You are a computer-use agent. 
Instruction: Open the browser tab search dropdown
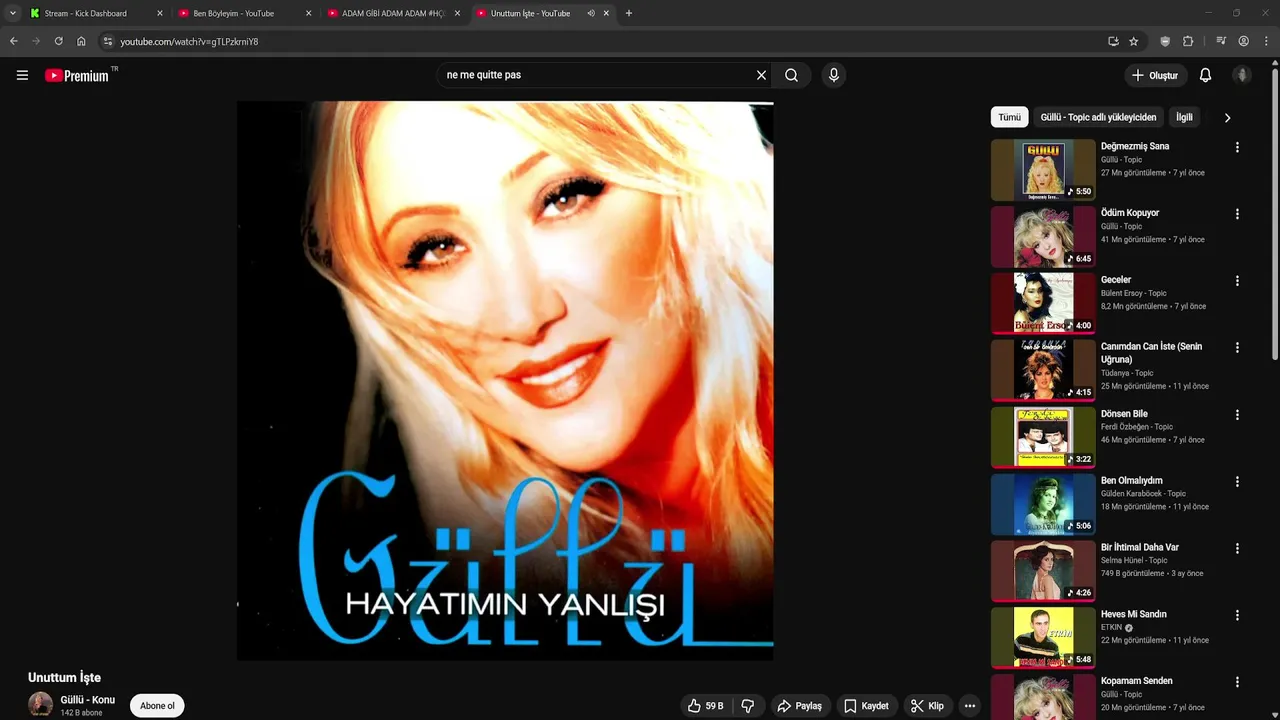12,13
